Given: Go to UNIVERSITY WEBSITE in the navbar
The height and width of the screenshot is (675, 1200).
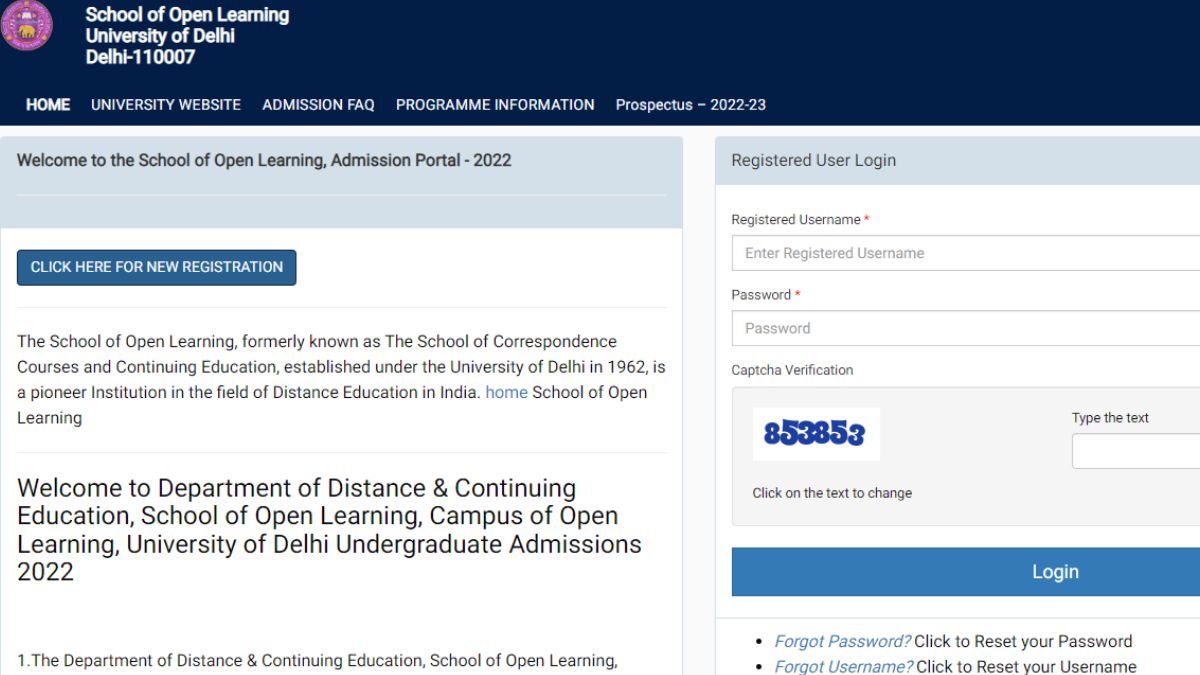Looking at the screenshot, I should tap(166, 105).
